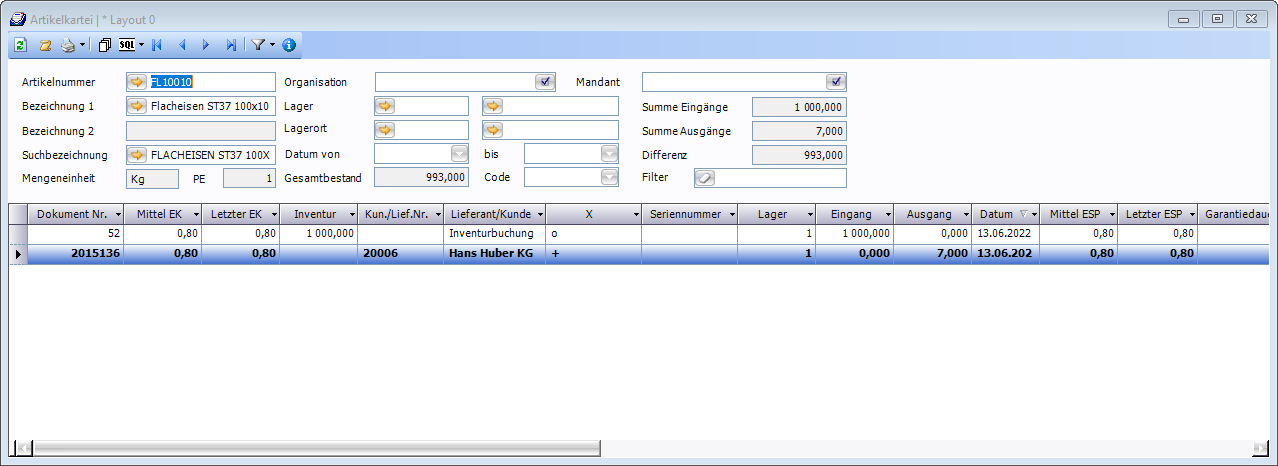Select the Inventurbuchung row
1278x466 pixels.
point(490,233)
